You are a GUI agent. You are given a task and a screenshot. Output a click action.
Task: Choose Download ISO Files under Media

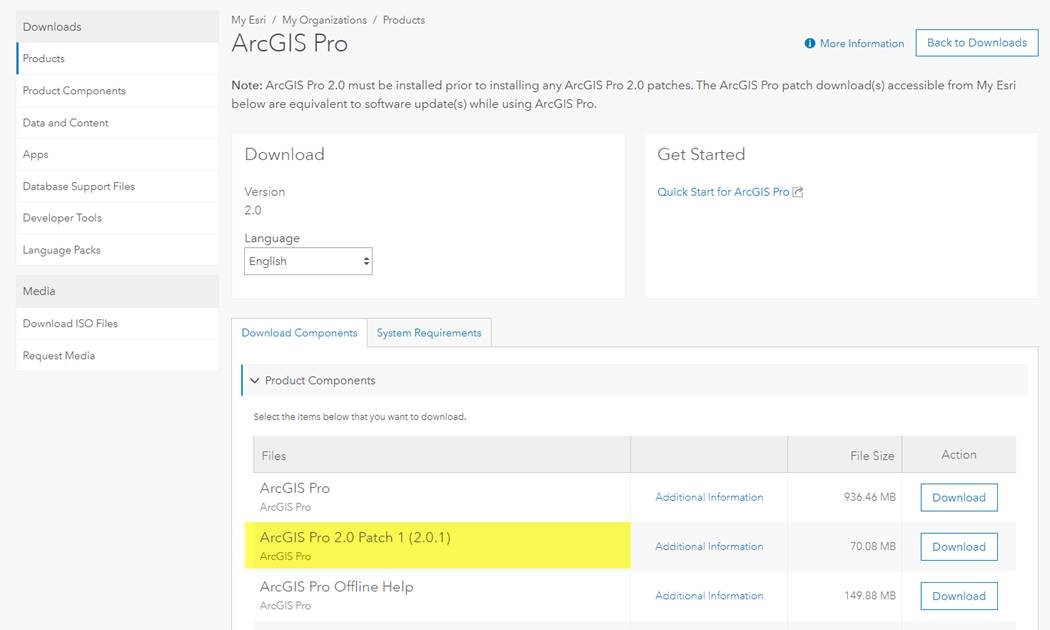pos(70,324)
